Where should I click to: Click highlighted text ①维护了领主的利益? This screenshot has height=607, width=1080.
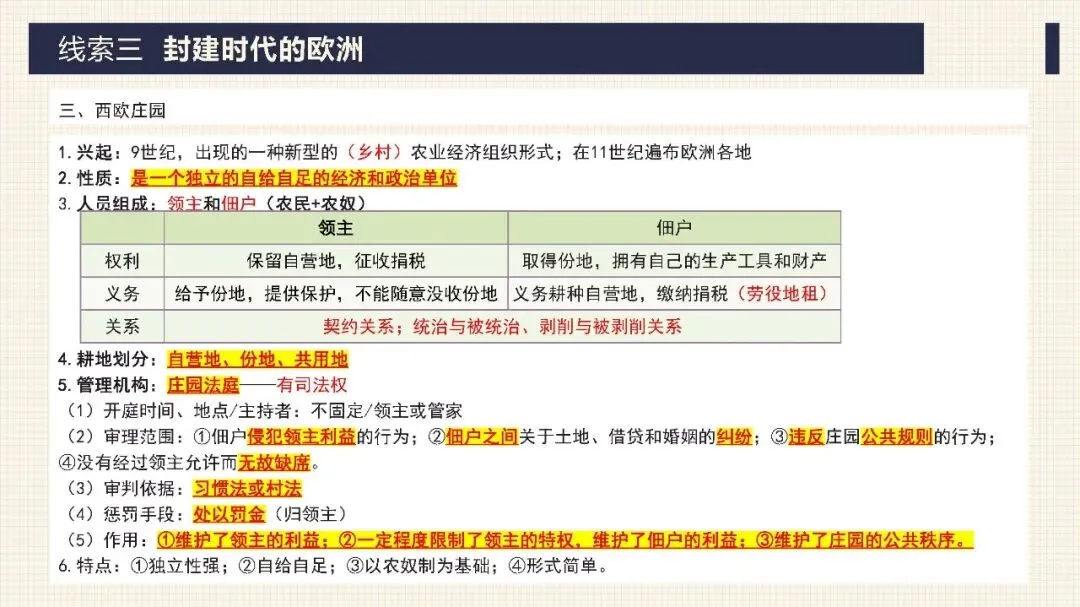point(241,540)
